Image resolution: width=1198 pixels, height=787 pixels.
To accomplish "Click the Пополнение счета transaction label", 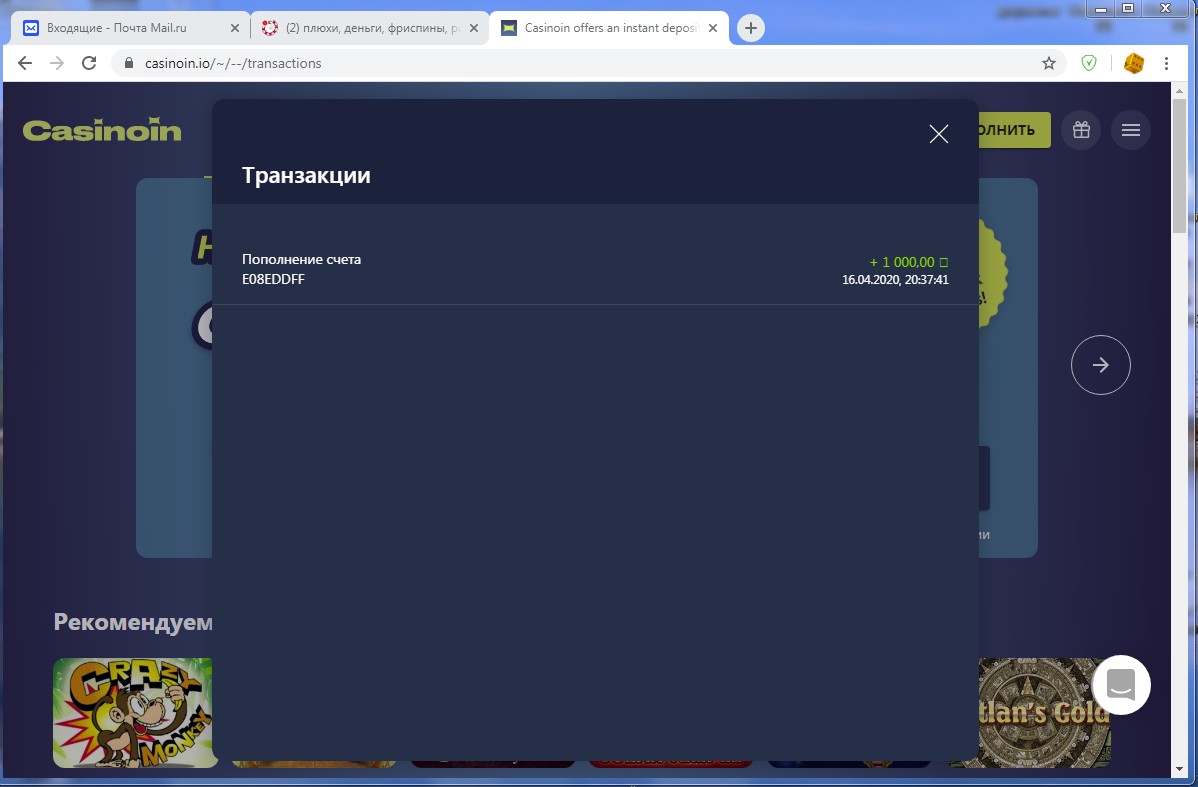I will coord(301,259).
